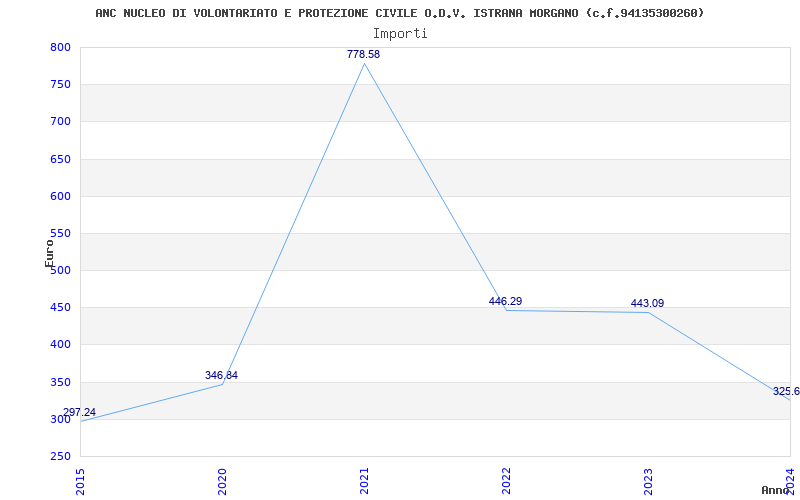Click the 650 y-axis tick label

pyautogui.click(x=60, y=159)
